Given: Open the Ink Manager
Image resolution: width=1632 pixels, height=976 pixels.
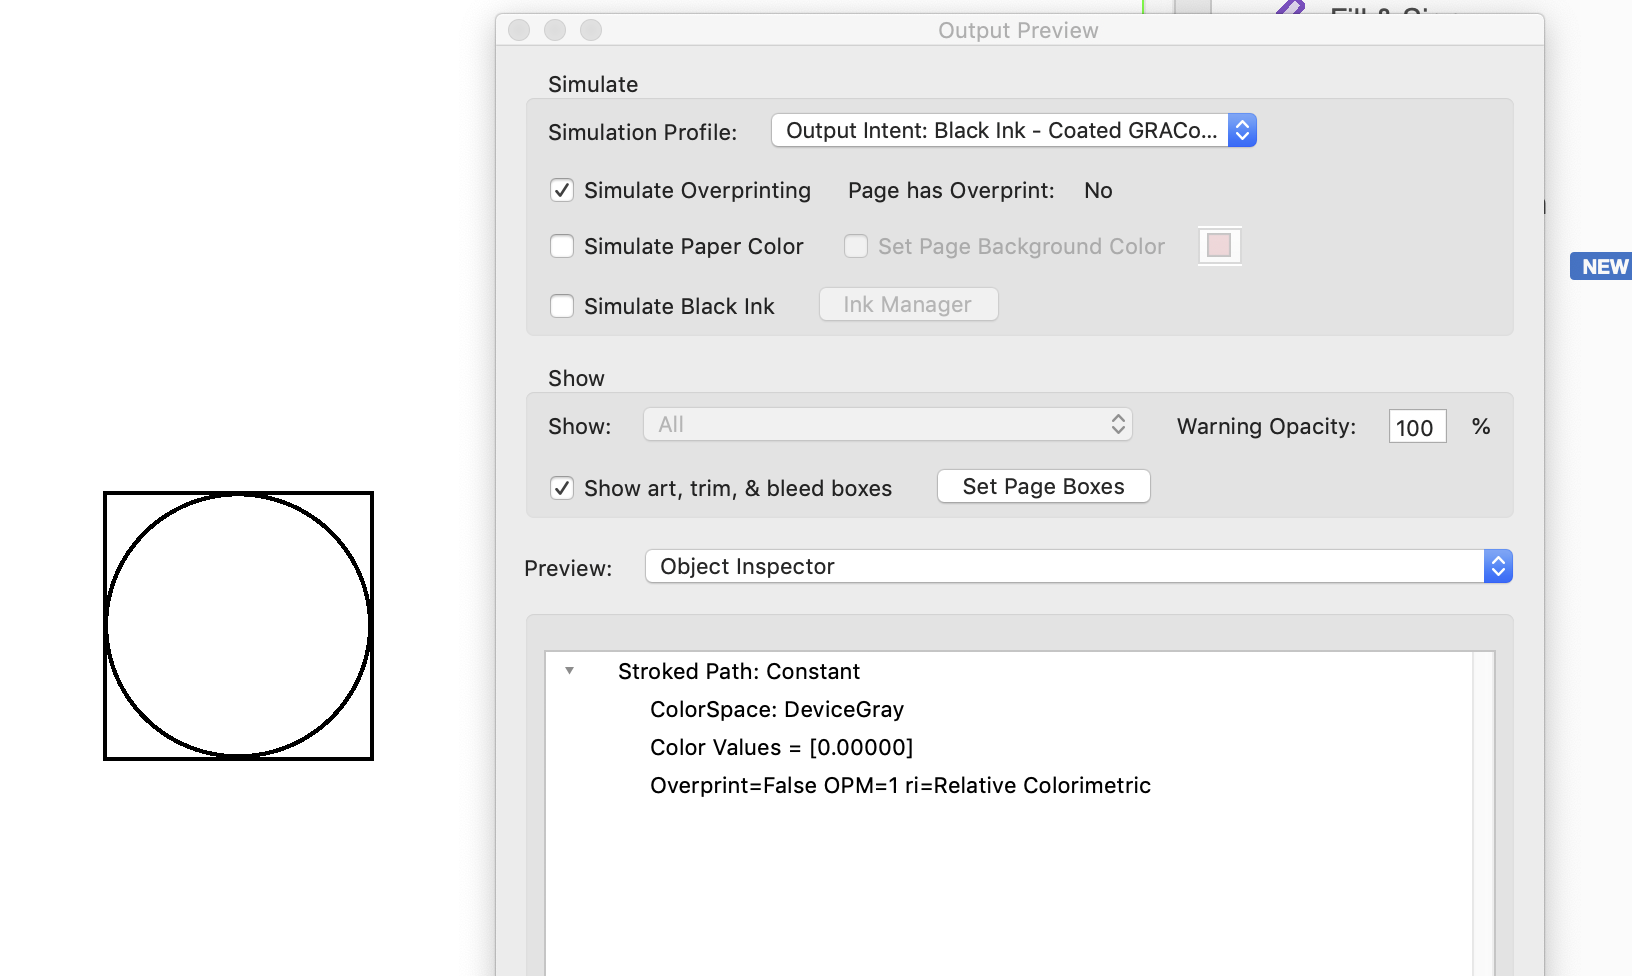Looking at the screenshot, I should [x=908, y=304].
